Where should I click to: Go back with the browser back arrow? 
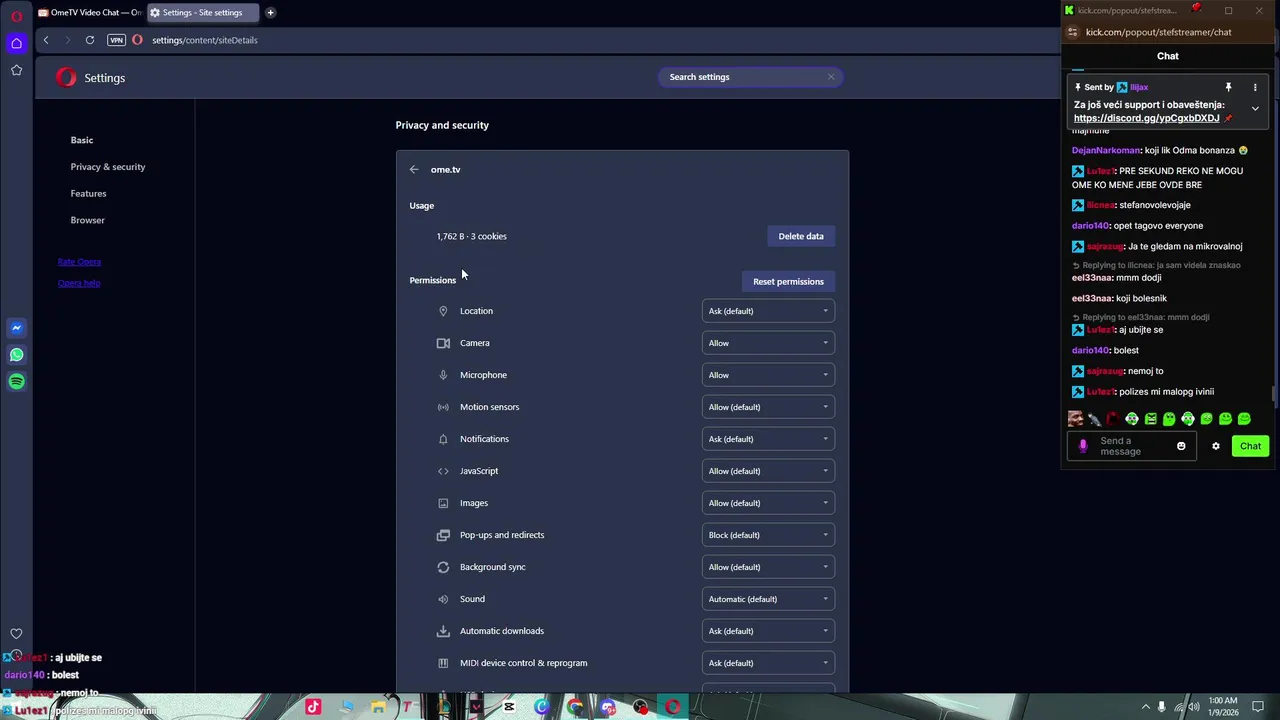(46, 40)
